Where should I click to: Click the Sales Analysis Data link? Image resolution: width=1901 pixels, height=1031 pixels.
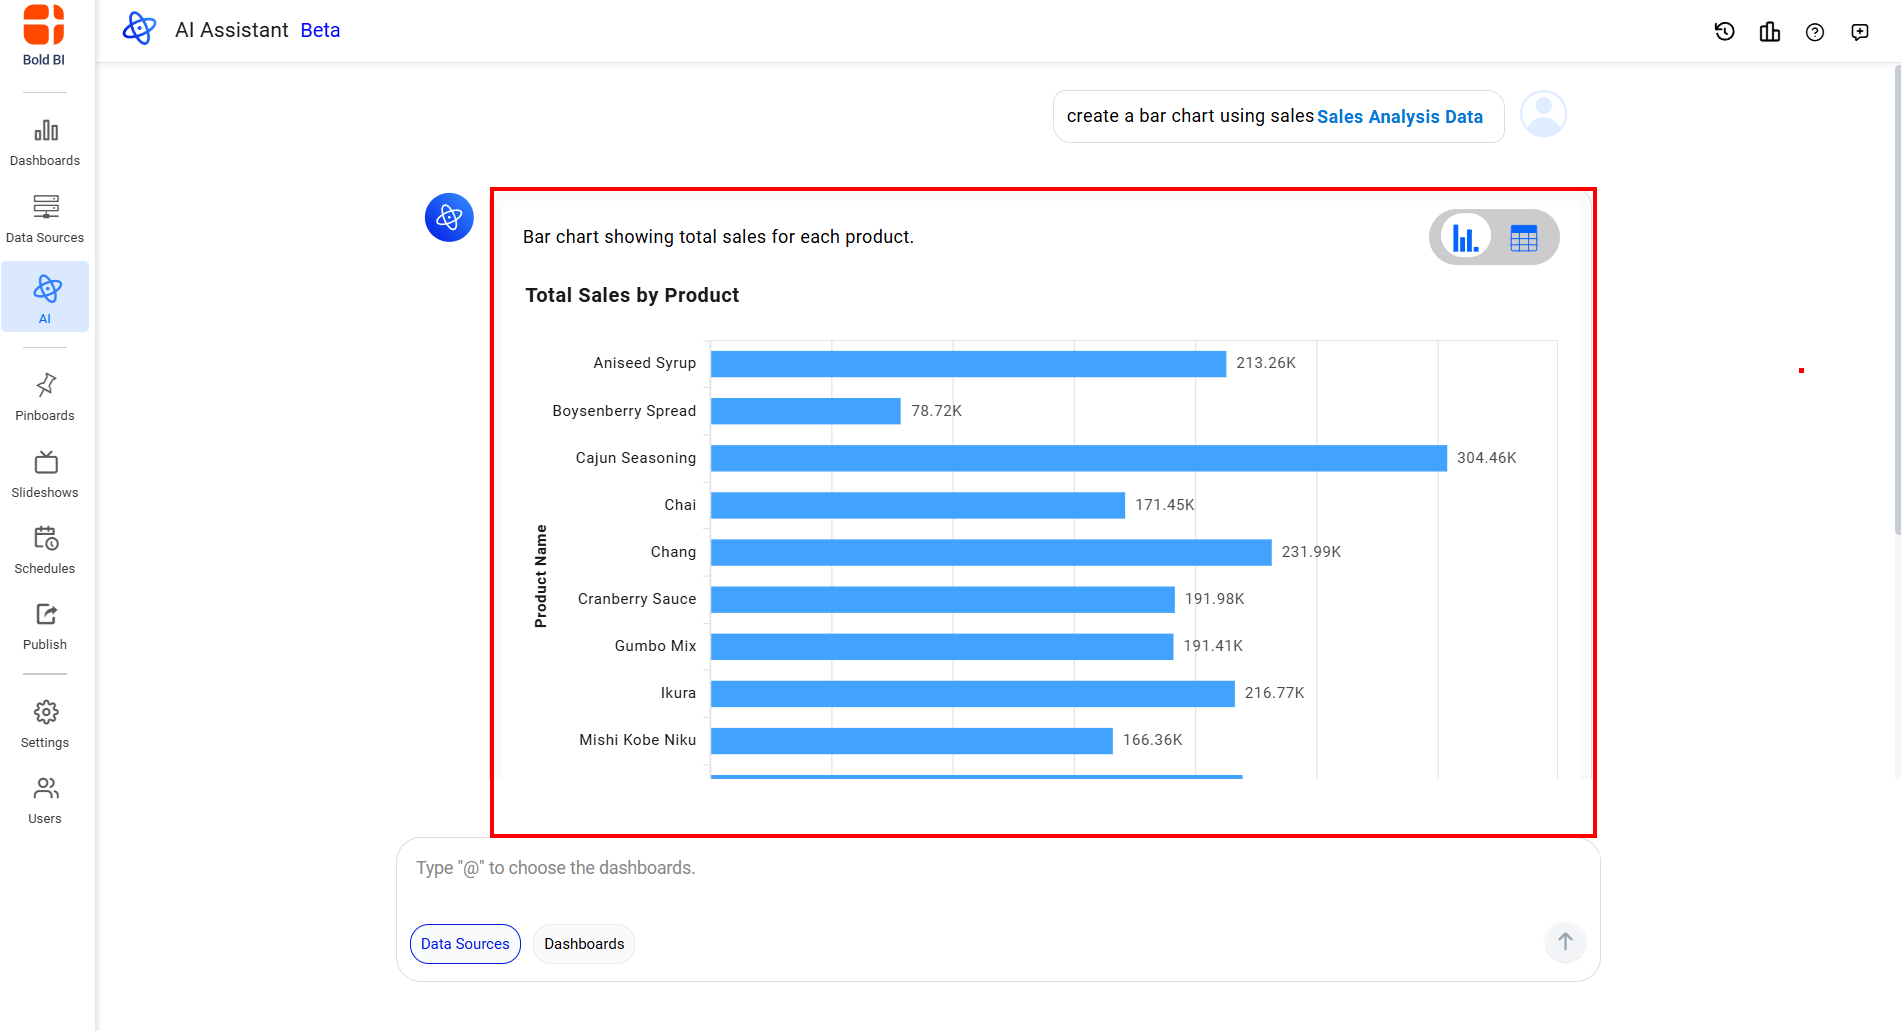pos(1399,117)
